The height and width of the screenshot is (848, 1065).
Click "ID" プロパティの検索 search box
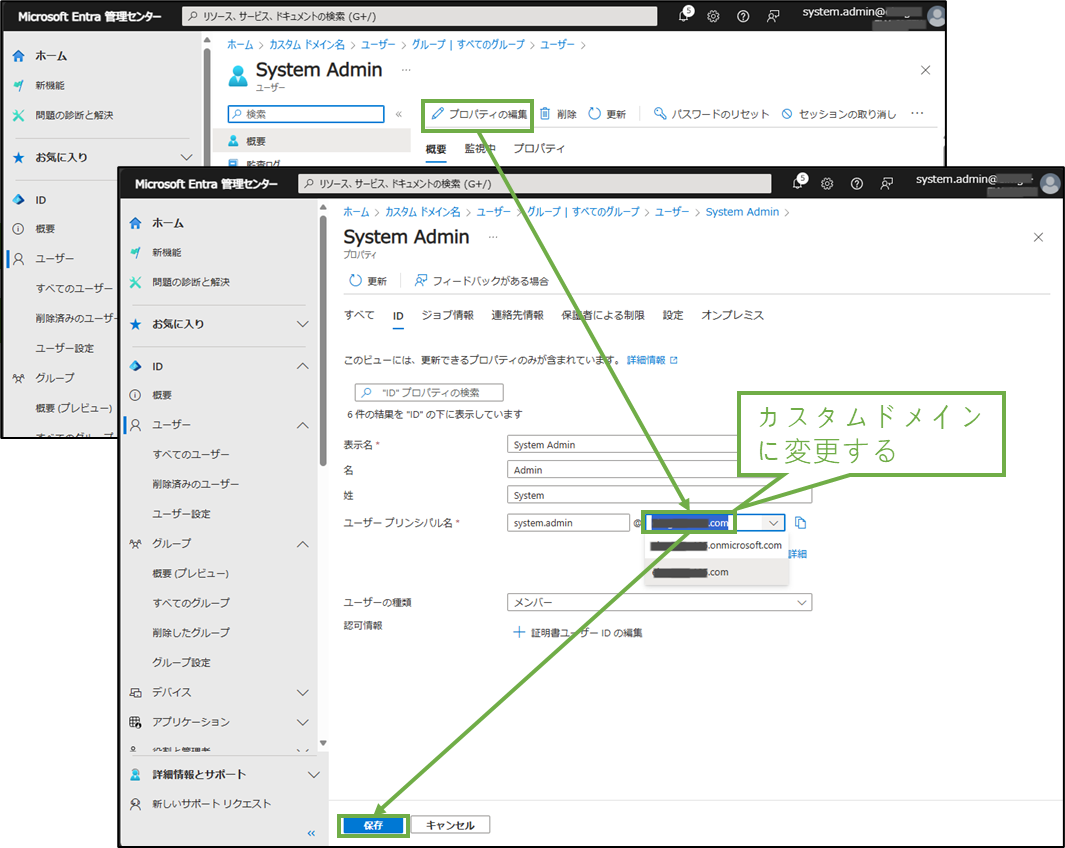[x=429, y=392]
